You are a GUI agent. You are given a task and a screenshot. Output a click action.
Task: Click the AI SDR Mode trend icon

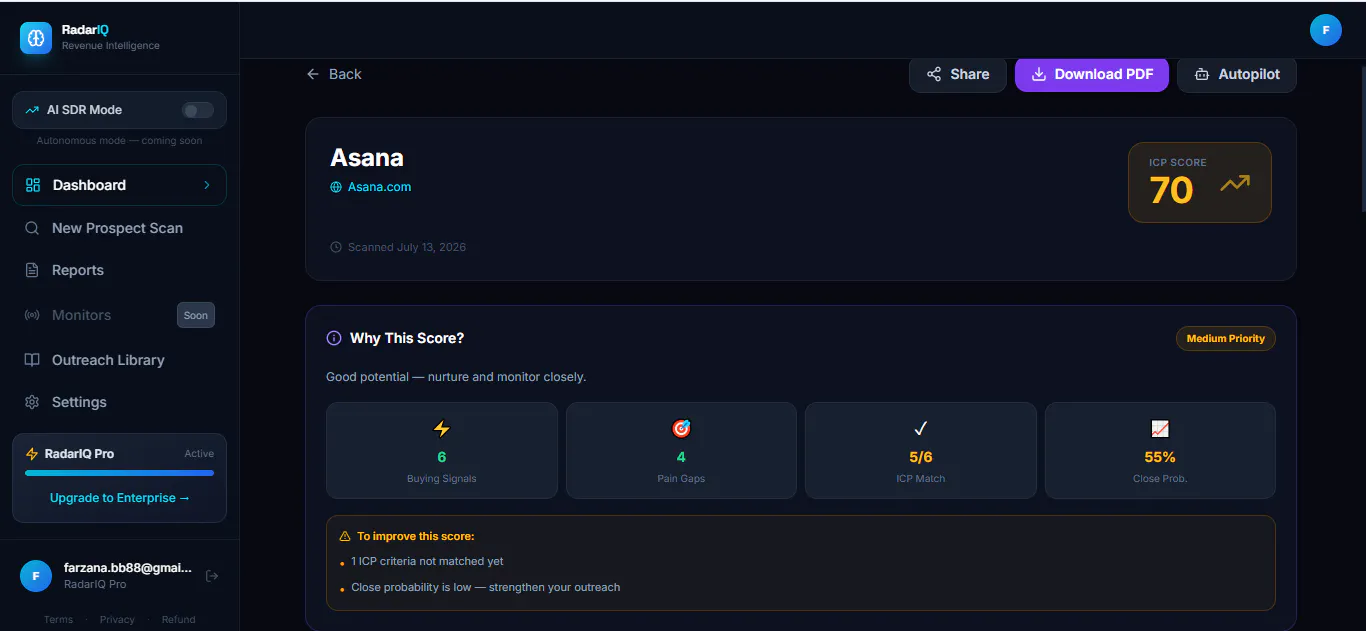click(33, 110)
